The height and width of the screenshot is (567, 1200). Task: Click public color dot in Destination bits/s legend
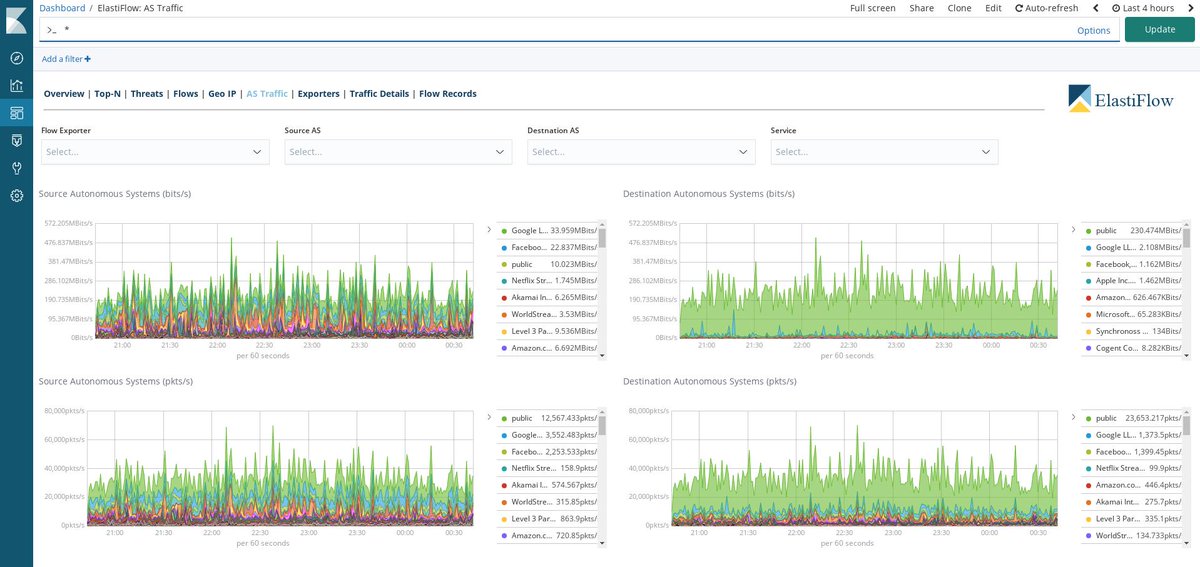tap(1088, 231)
